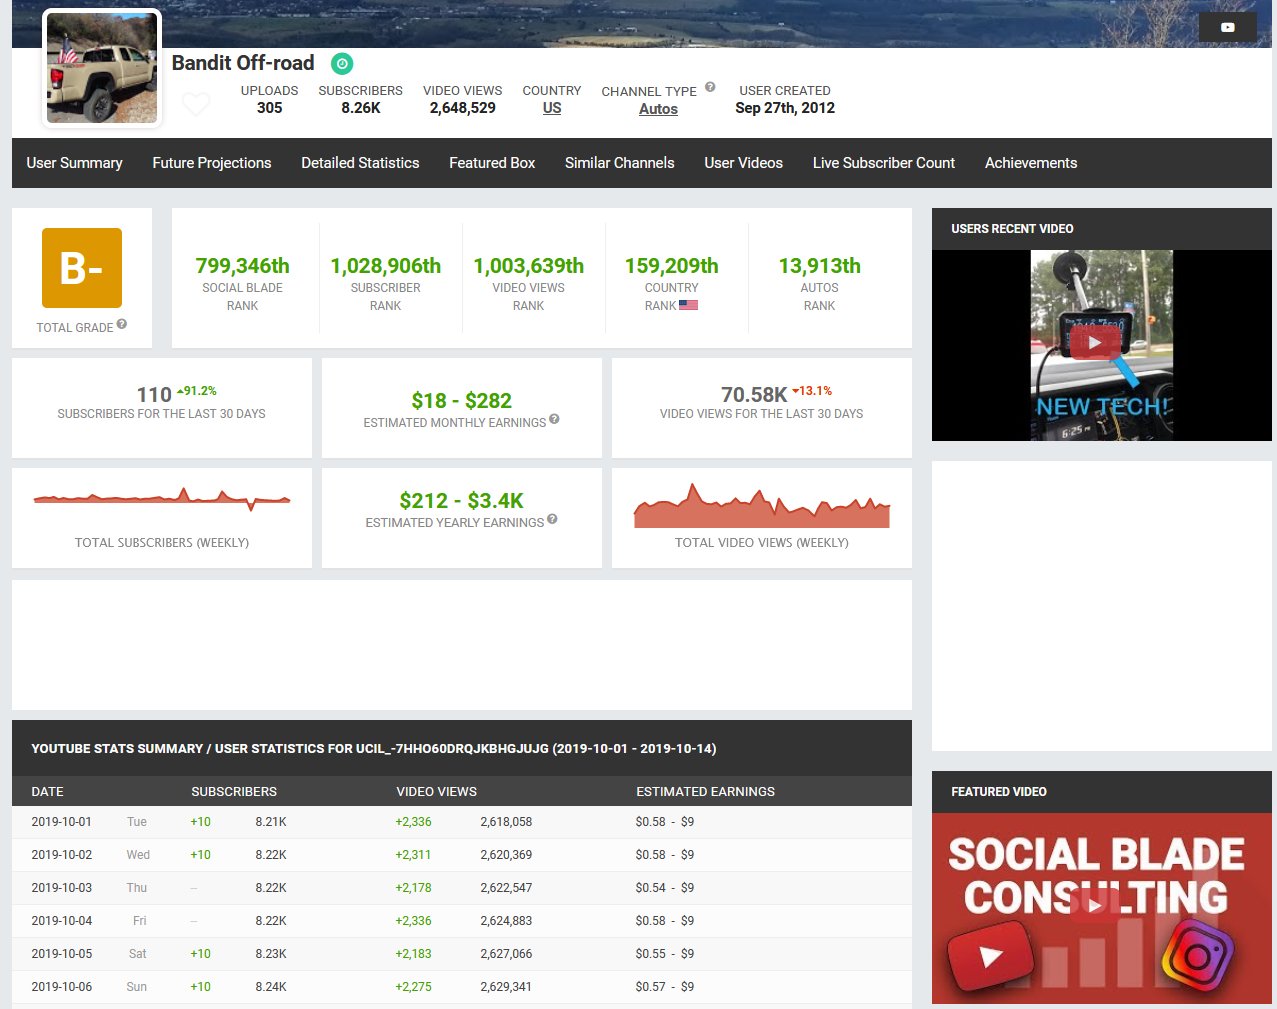Open the Achievements tab
Screen dimensions: 1277x1009
coord(1031,163)
